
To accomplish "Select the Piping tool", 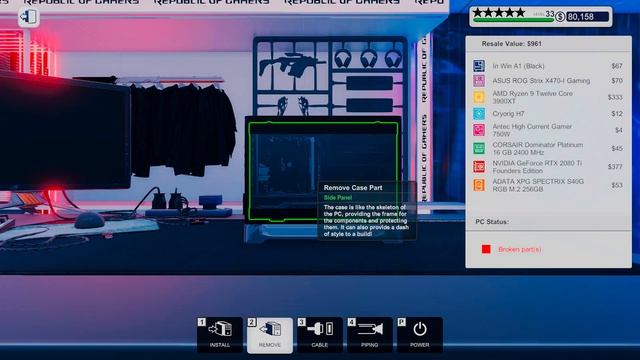I will click(370, 335).
